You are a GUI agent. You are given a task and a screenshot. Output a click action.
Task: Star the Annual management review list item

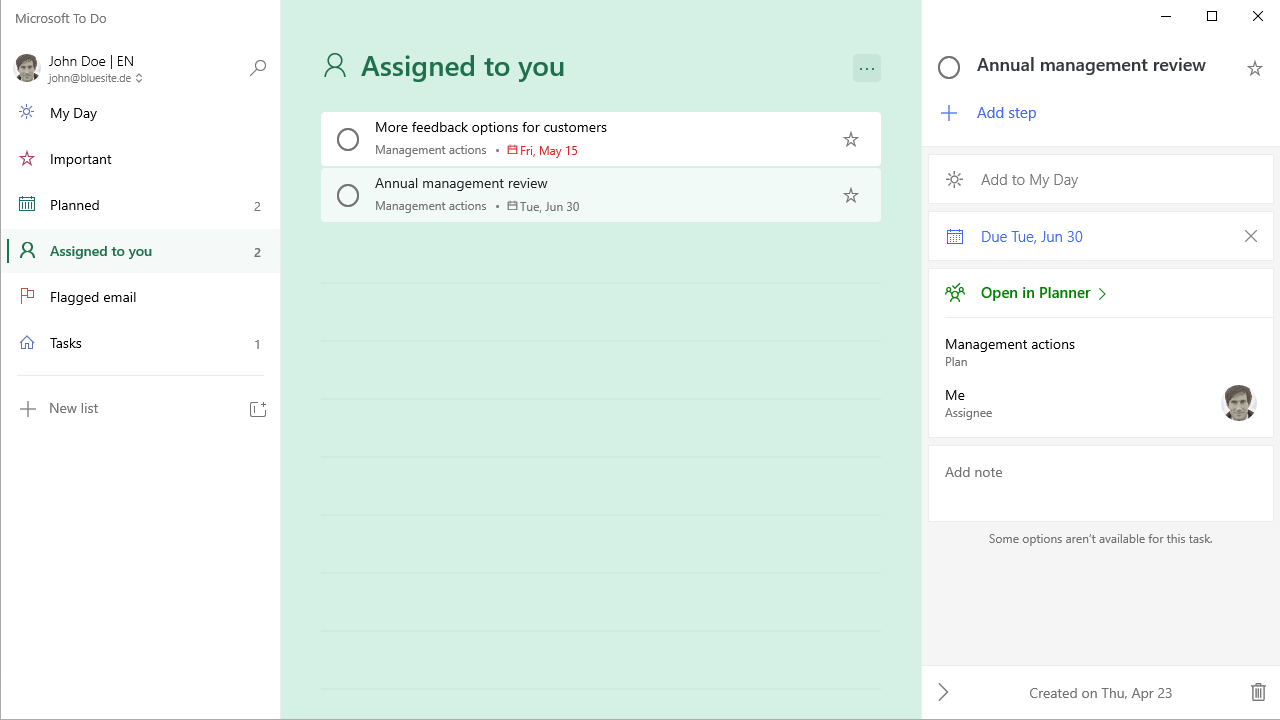[851, 195]
